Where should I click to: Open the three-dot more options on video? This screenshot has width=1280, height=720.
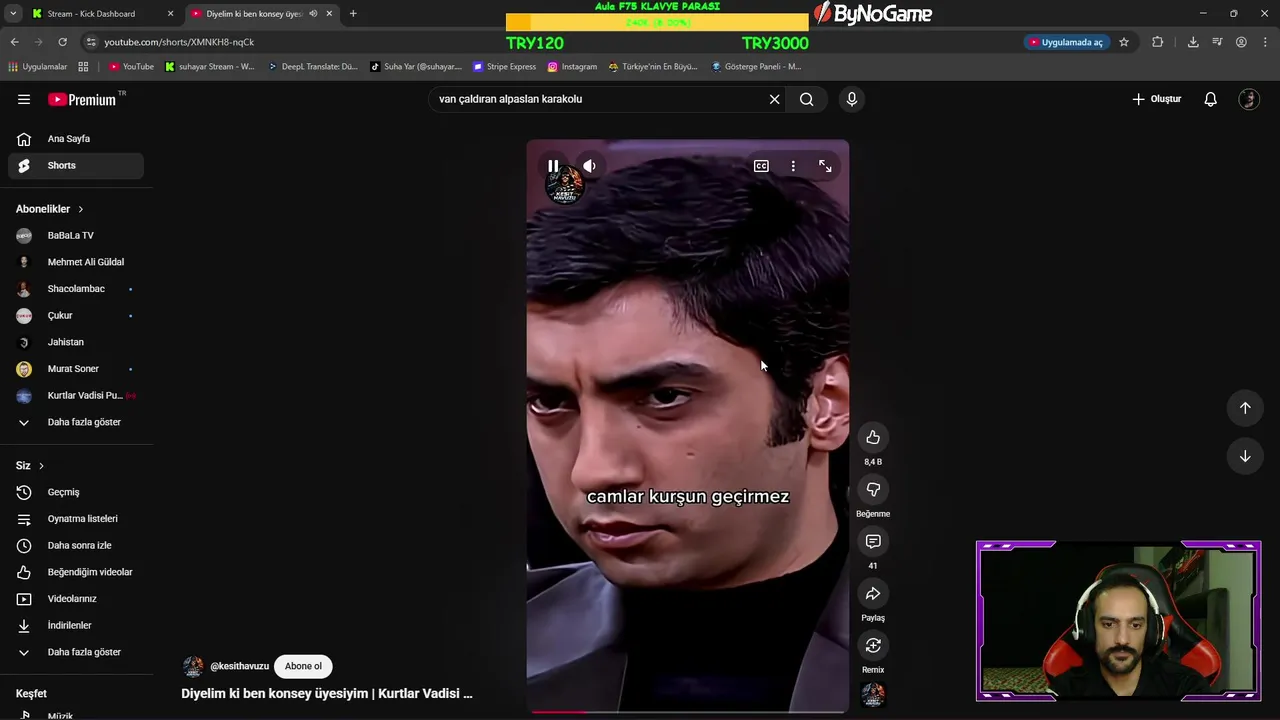(x=793, y=166)
